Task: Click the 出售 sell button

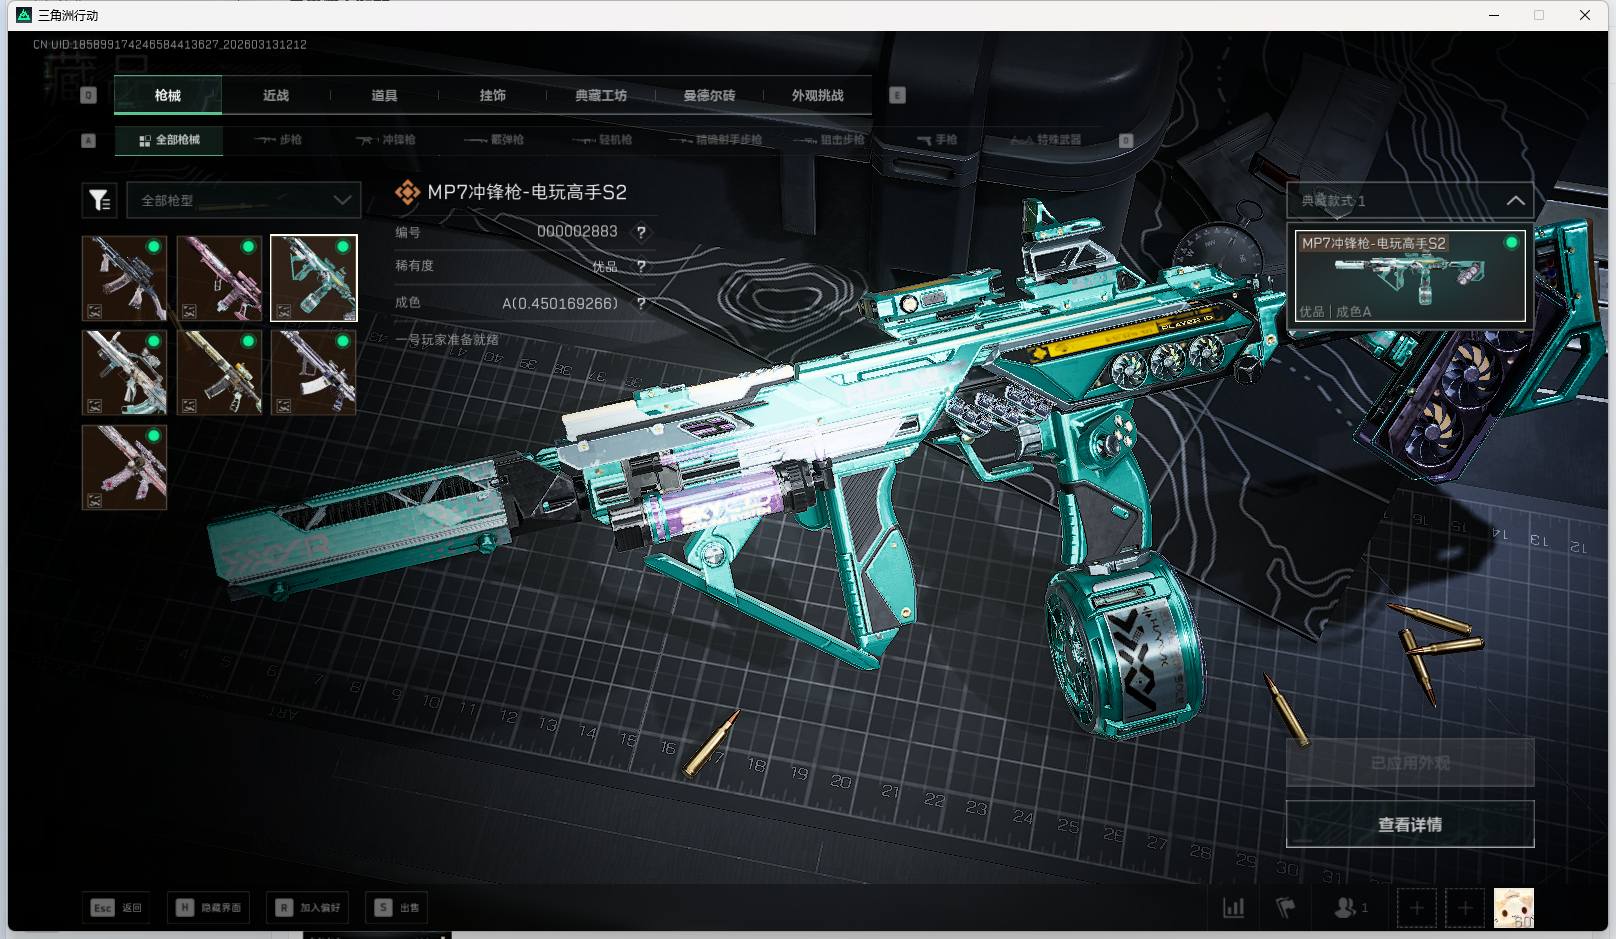Action: point(398,907)
